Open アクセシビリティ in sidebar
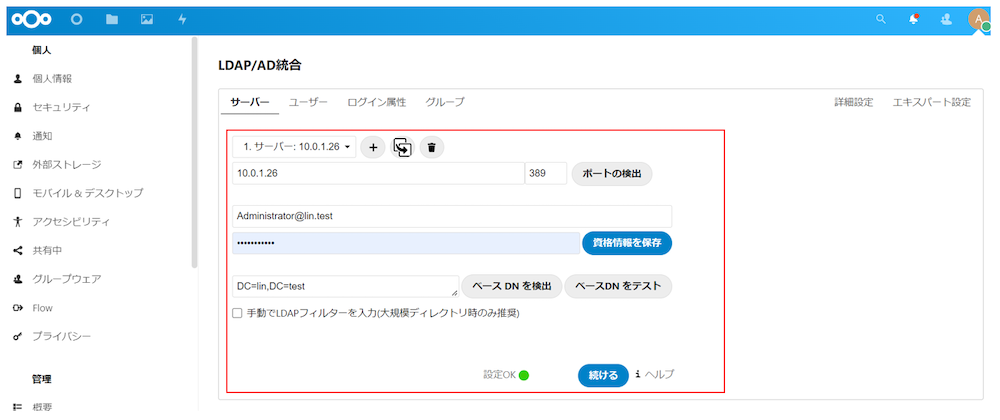The image size is (1000, 420). pyautogui.click(x=71, y=222)
